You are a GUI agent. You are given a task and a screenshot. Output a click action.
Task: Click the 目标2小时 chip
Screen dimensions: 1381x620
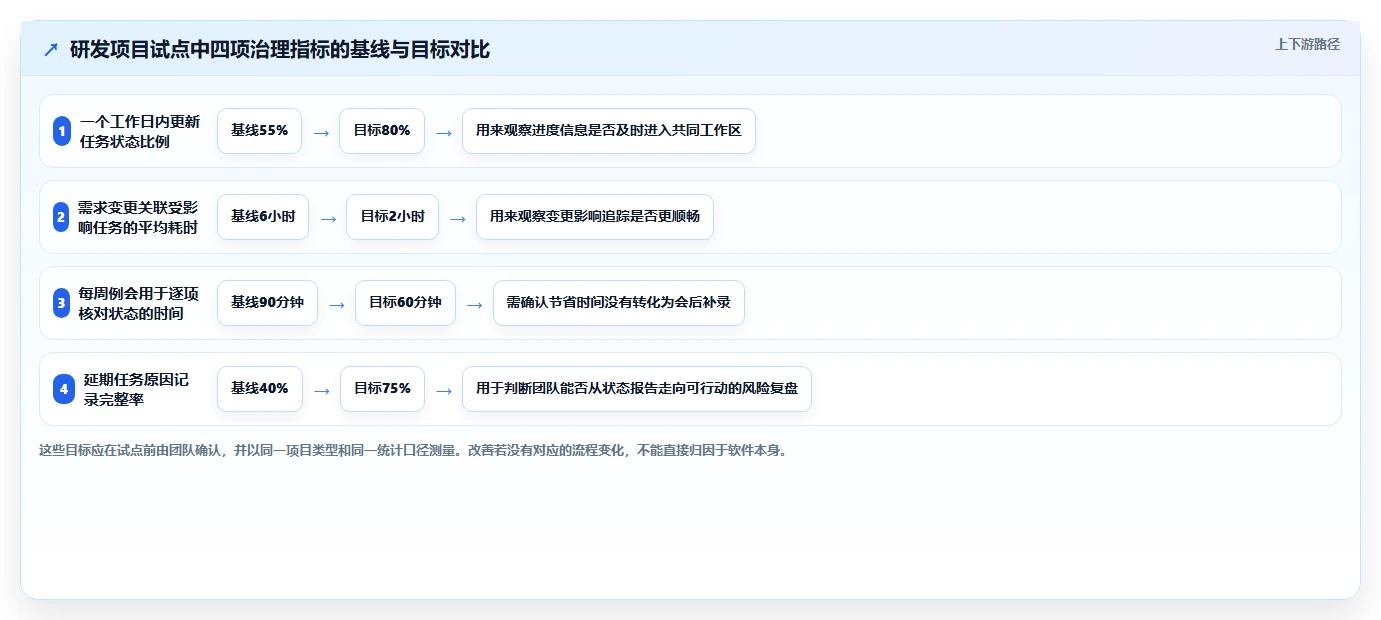[392, 217]
